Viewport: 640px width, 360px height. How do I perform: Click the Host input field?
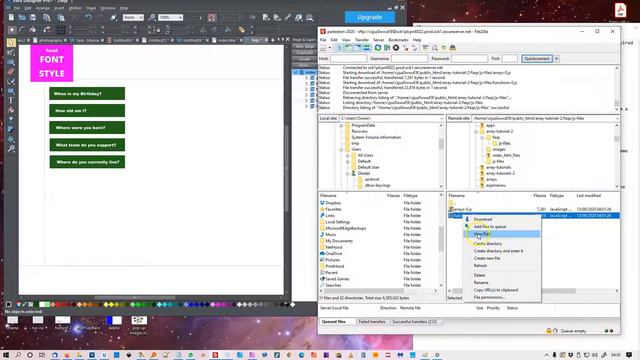click(x=348, y=59)
